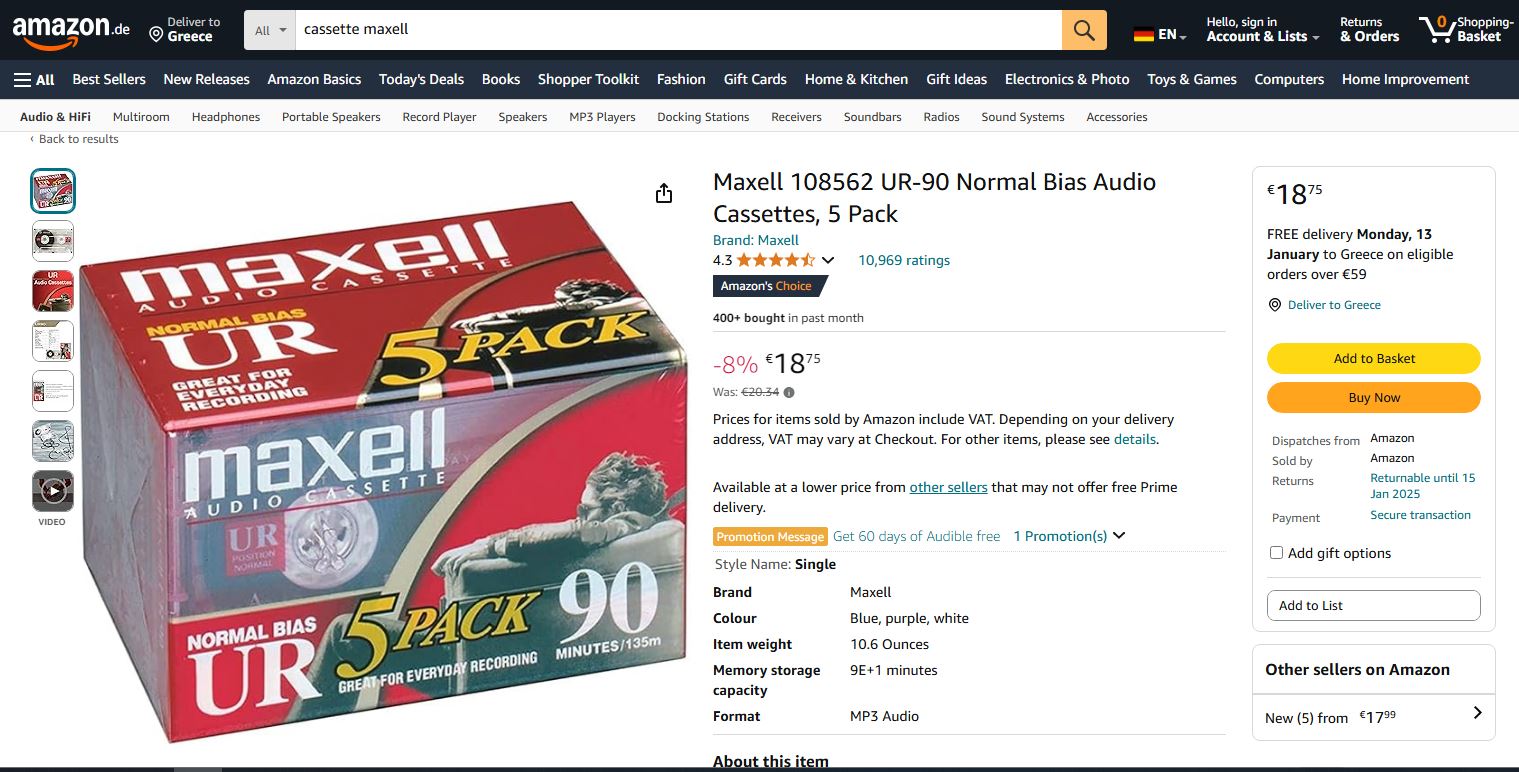This screenshot has width=1519, height=772.
Task: Enable the Add gift options checkbox
Action: [1276, 553]
